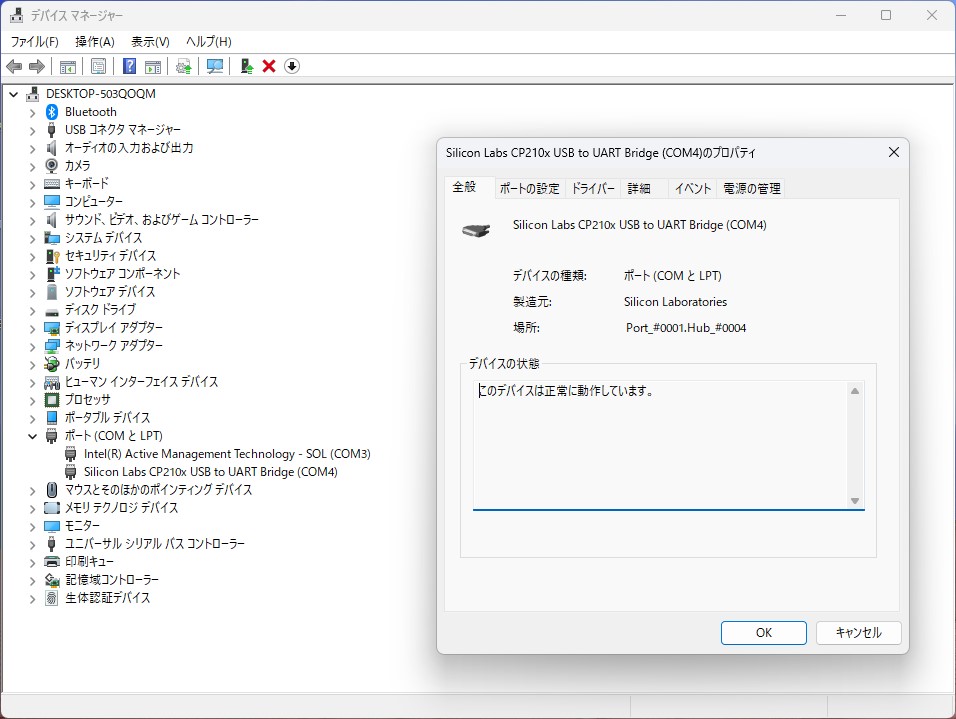956x719 pixels.
Task: Click the ネットワーク アダプター icon
Action: click(52, 346)
